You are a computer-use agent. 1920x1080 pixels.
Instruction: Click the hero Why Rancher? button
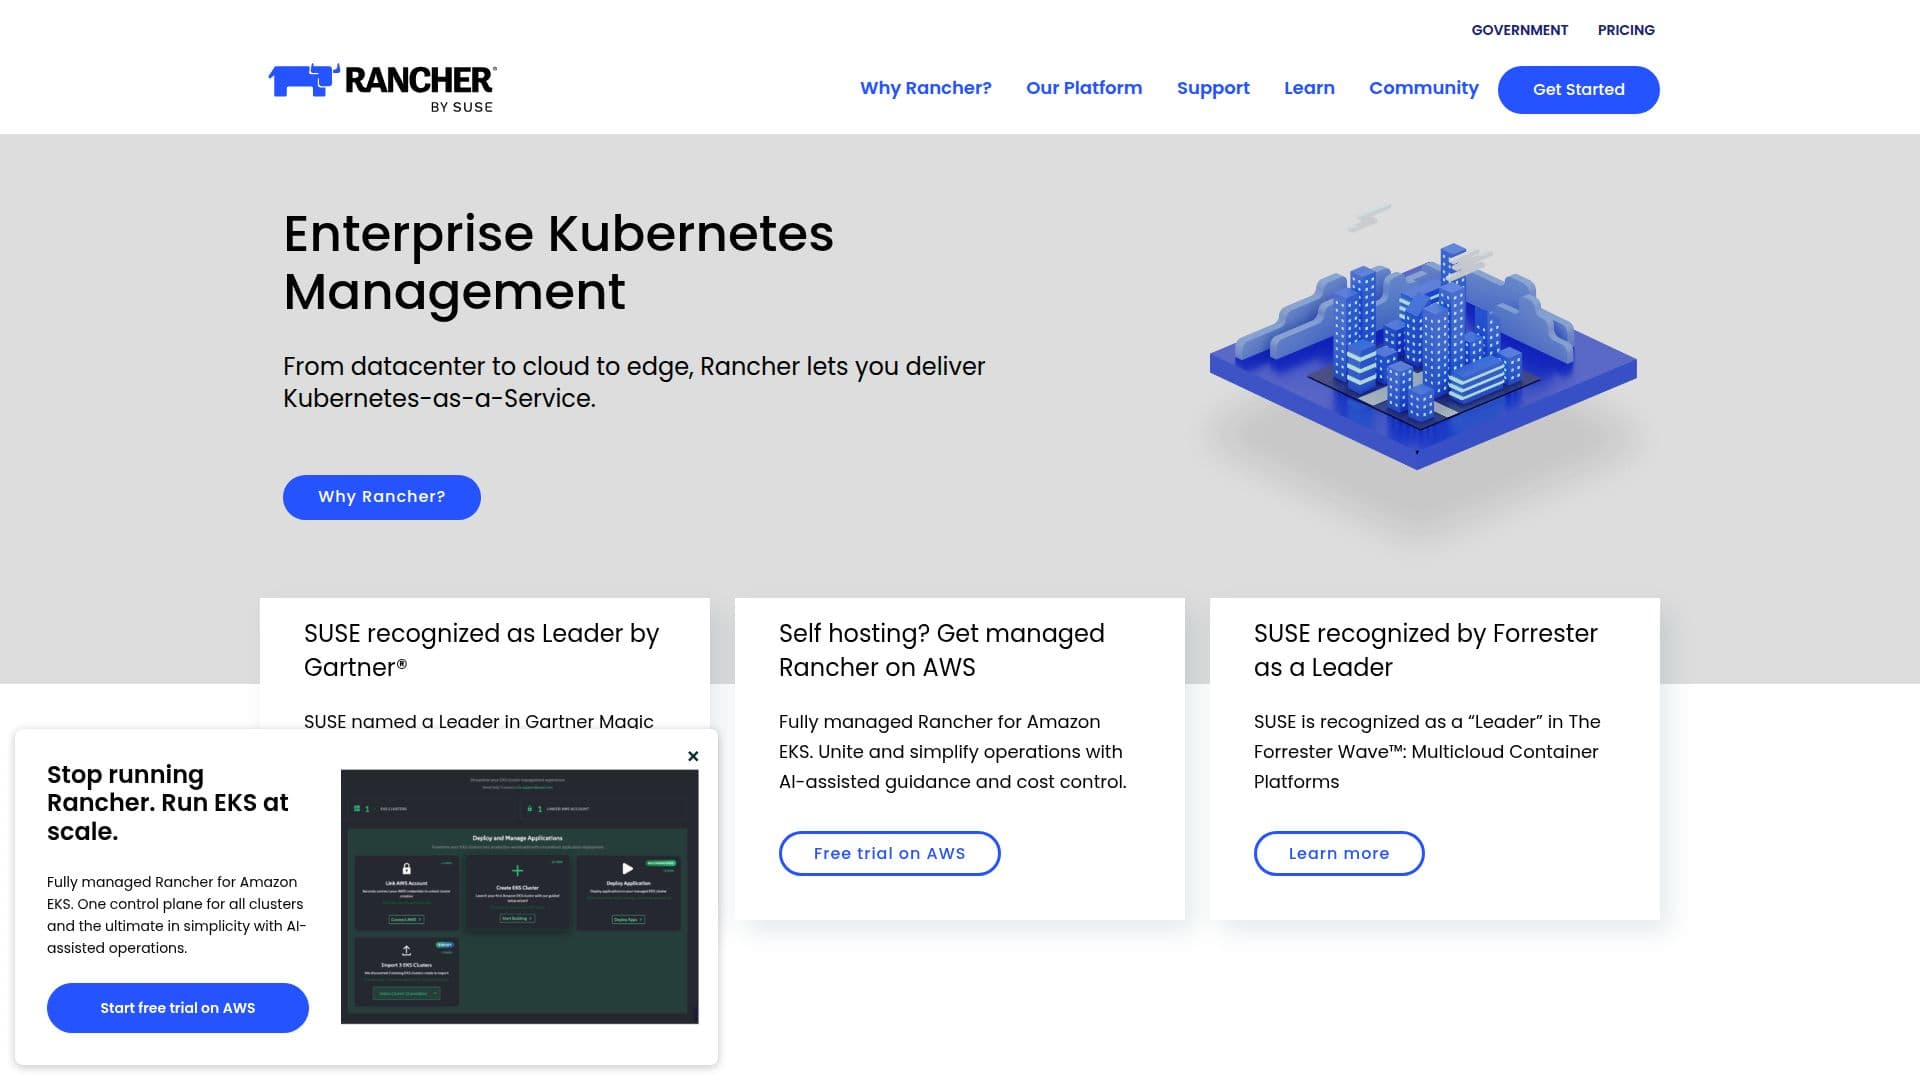[382, 497]
